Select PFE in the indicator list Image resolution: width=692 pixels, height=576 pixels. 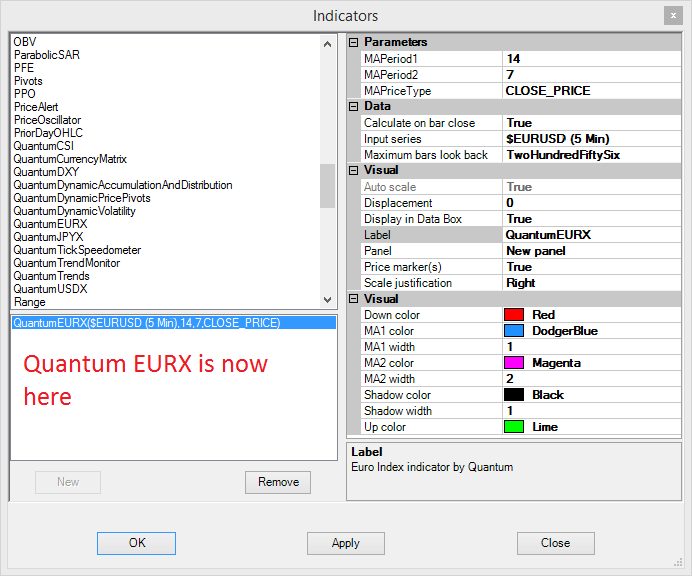coord(24,68)
